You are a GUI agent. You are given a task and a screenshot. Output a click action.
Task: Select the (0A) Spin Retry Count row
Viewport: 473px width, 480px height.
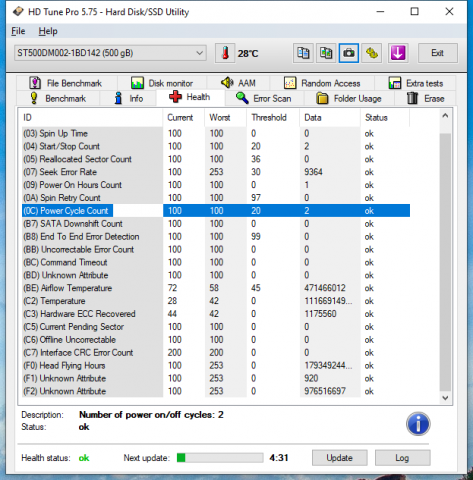(216, 198)
